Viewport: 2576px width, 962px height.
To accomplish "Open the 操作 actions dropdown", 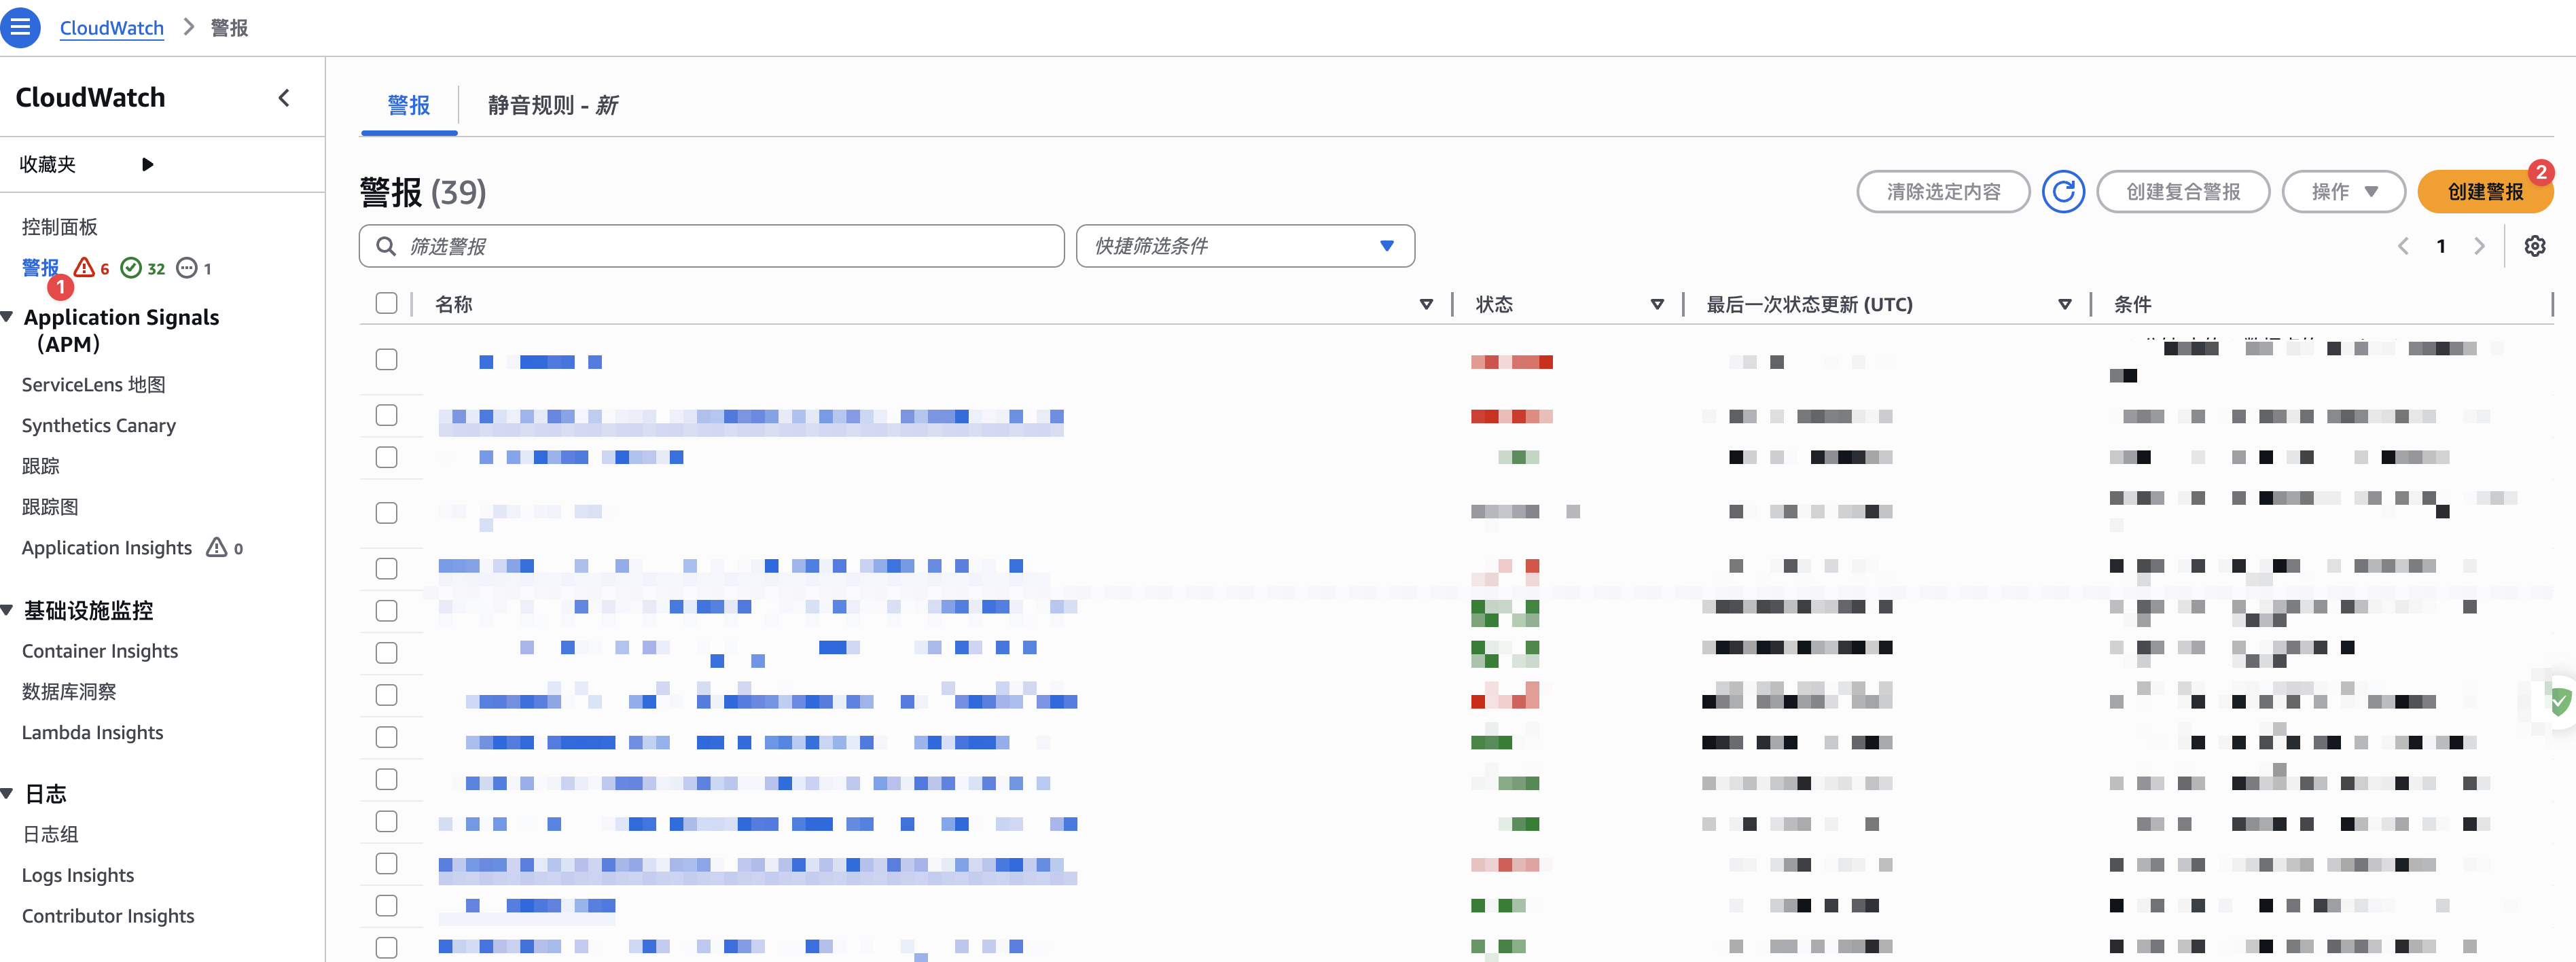I will [x=2342, y=192].
